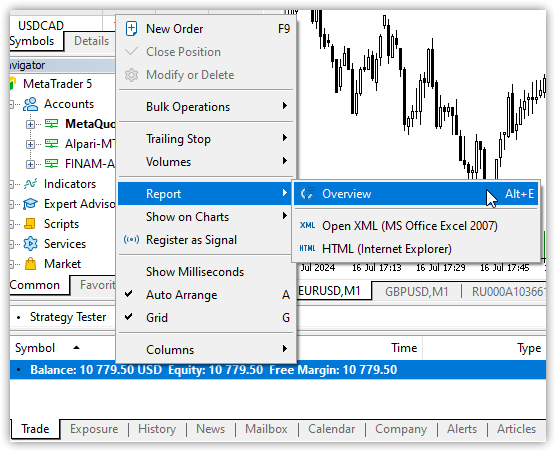
Task: Select the Strategy Tester entry
Action: [68, 317]
